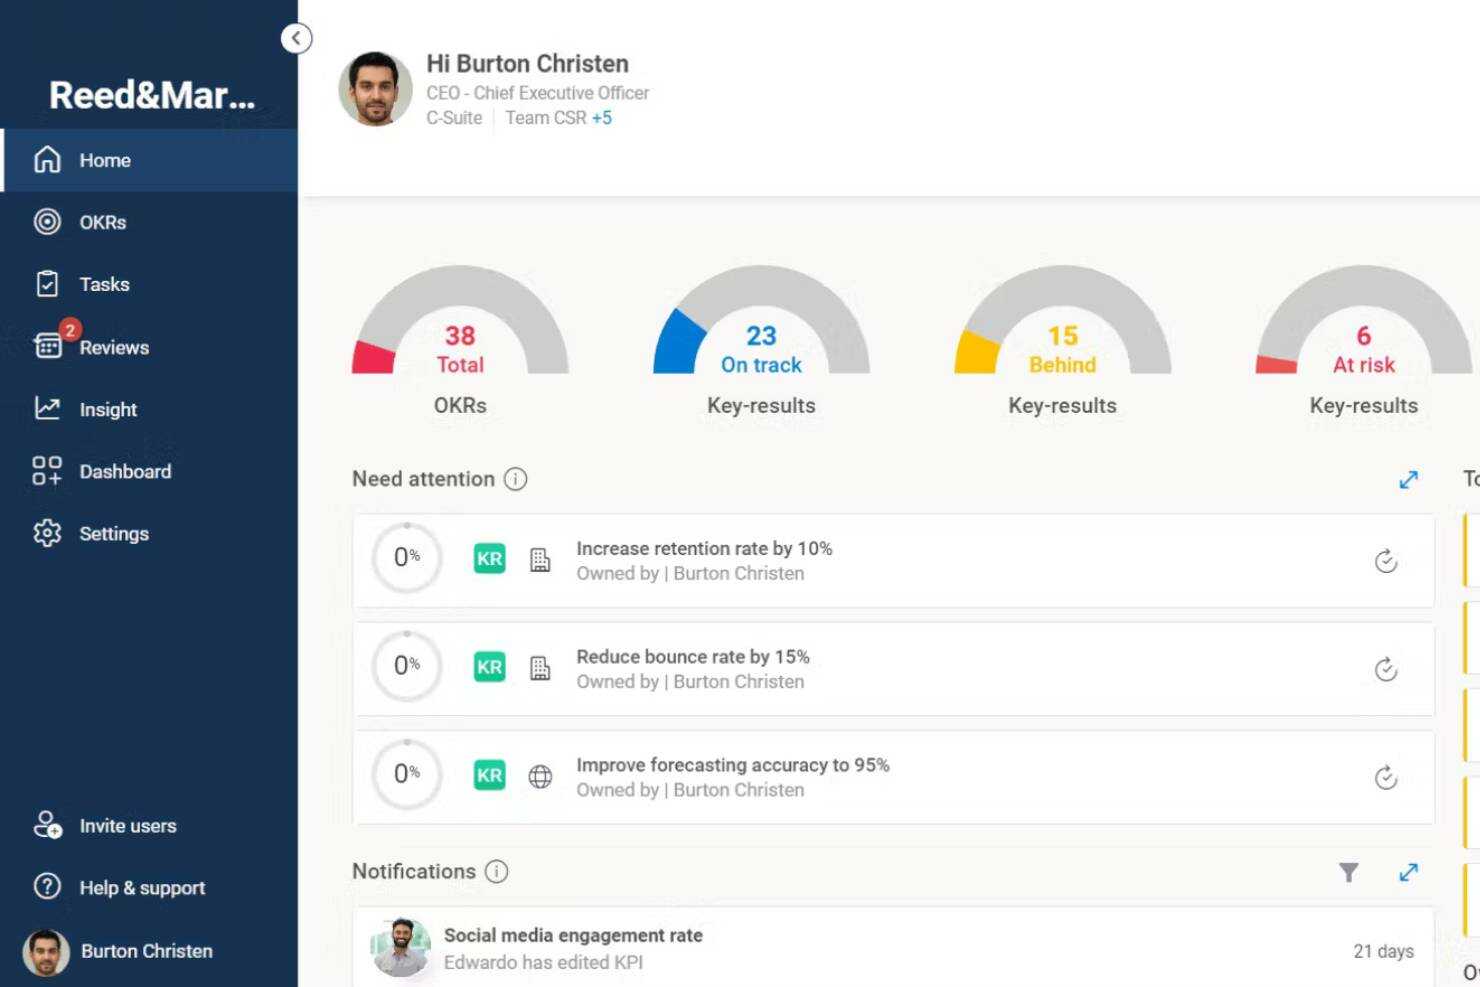1480x987 pixels.
Task: Open the OKRs section in sidebar
Action: 101,222
